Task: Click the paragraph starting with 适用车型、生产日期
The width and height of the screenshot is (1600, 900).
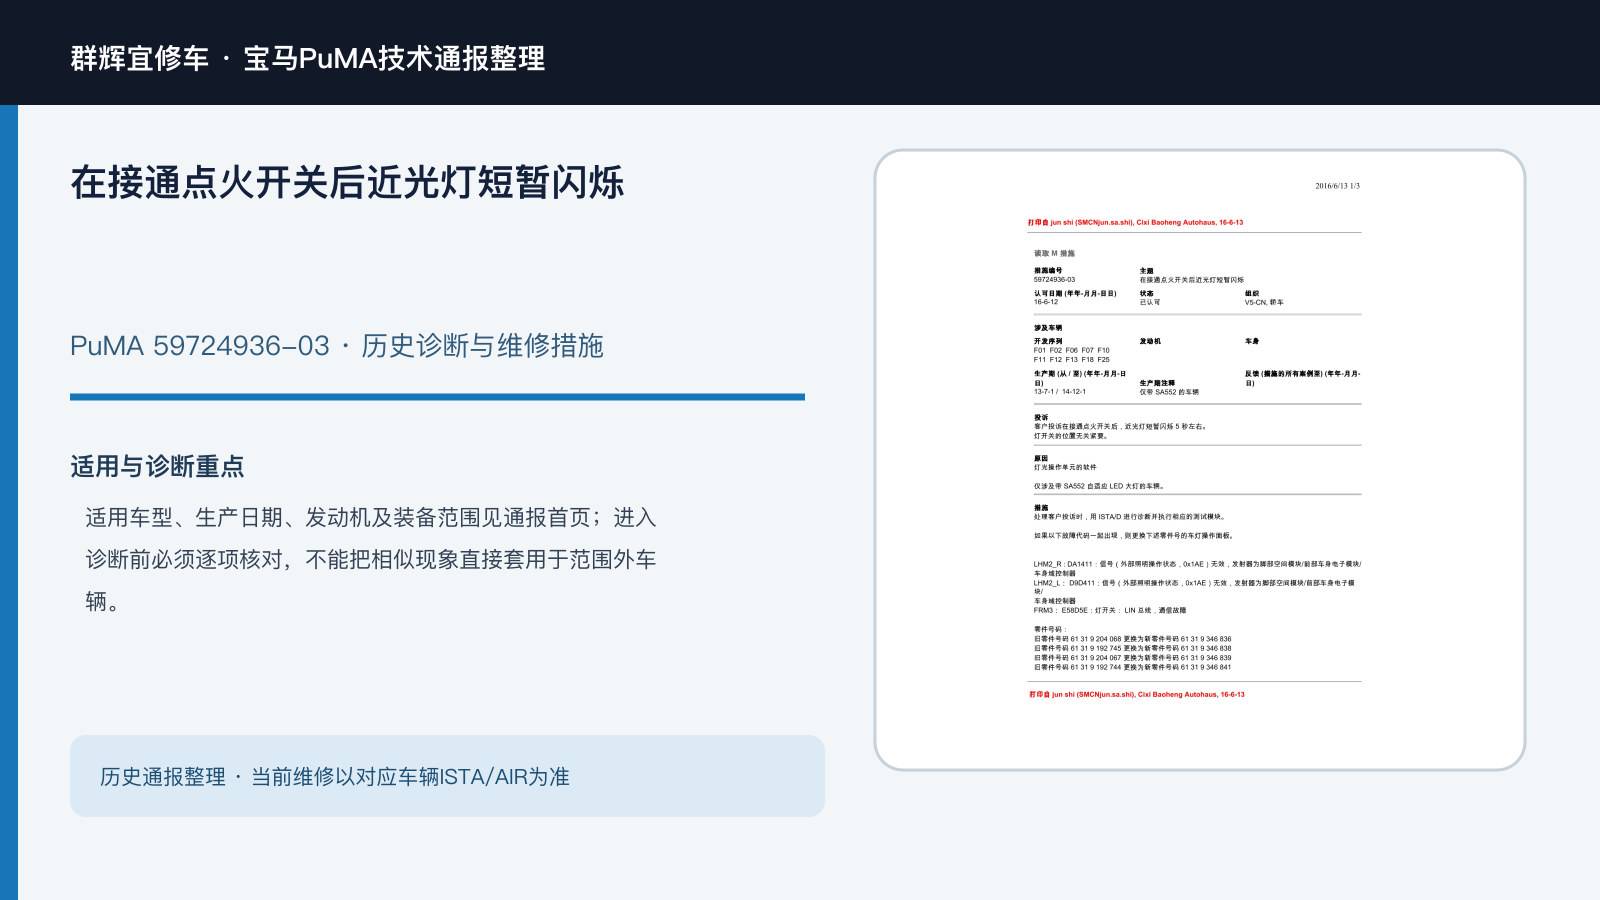Action: pyautogui.click(x=371, y=559)
